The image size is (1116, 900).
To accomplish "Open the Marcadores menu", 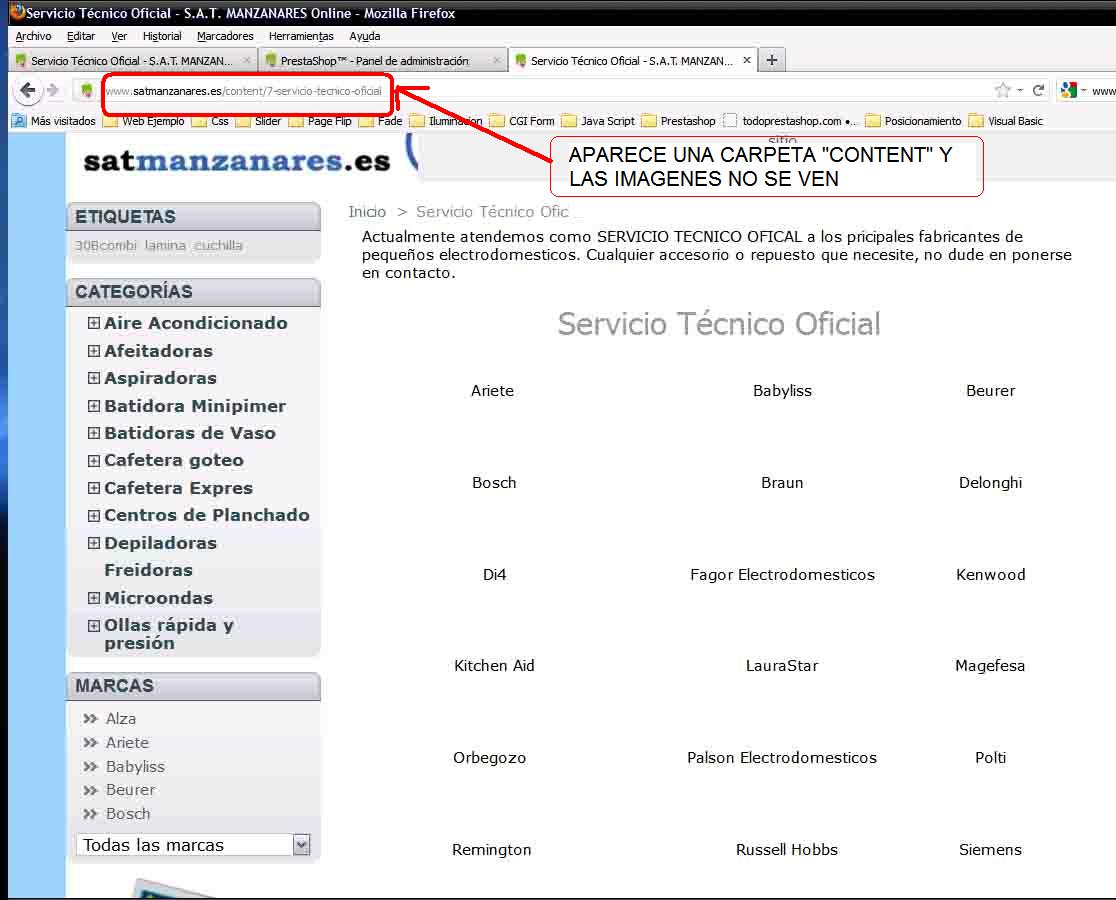I will point(225,36).
